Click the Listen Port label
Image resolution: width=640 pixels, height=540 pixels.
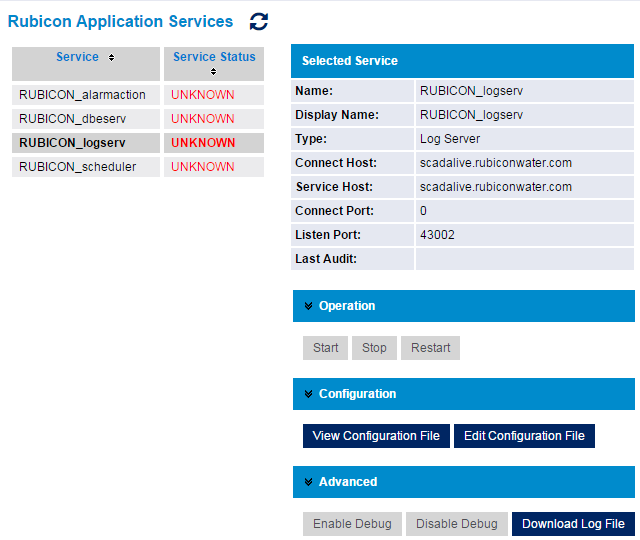[x=328, y=235]
